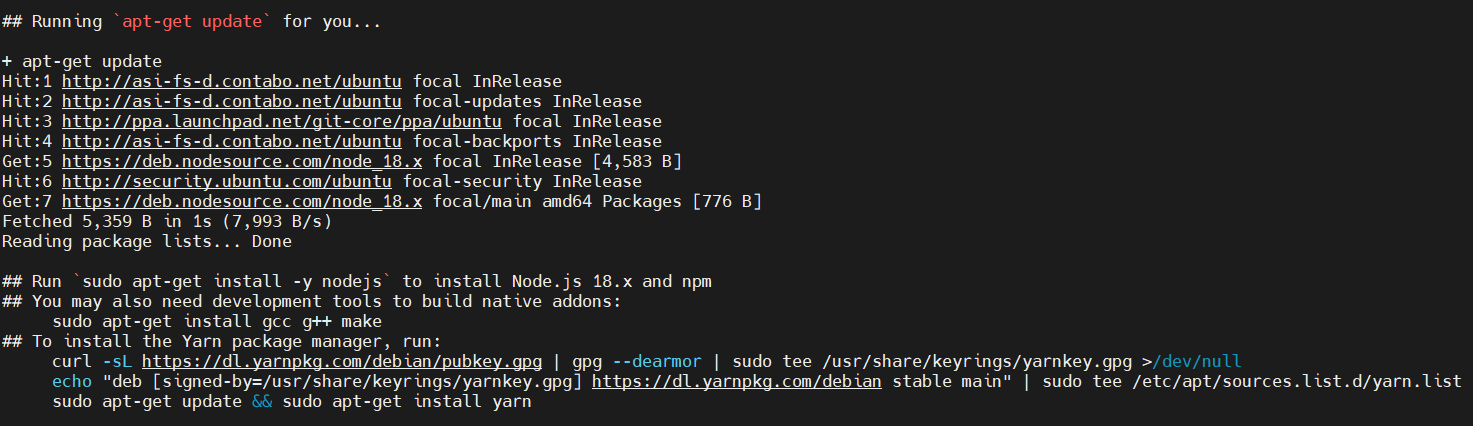Click the Get:7 nodesource node_18.x Packages link
This screenshot has width=1473, height=426.
click(242, 201)
